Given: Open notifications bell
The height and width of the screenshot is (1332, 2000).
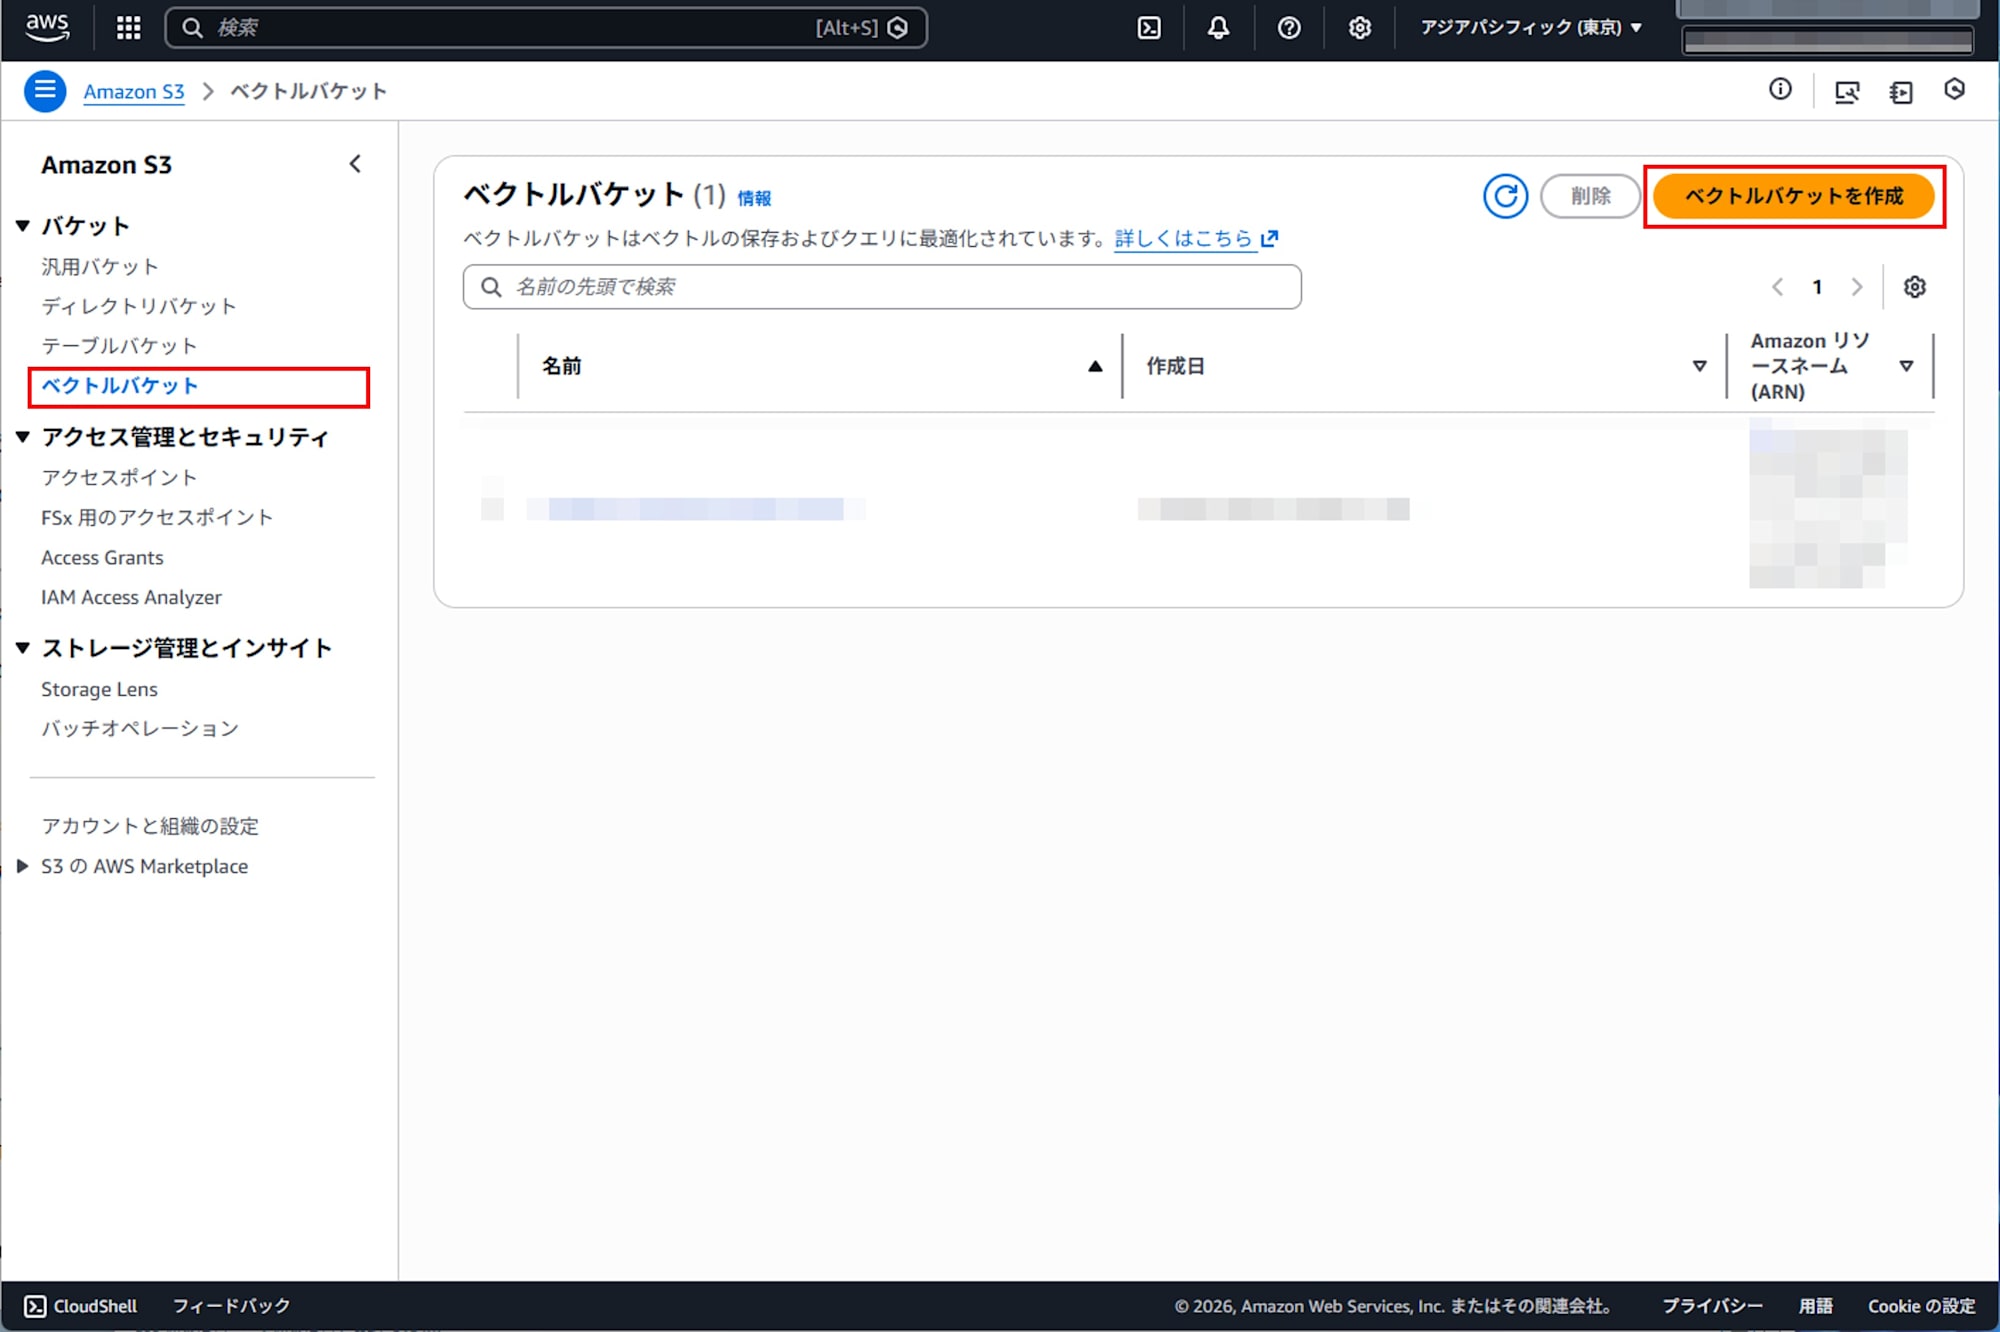Looking at the screenshot, I should (x=1218, y=28).
